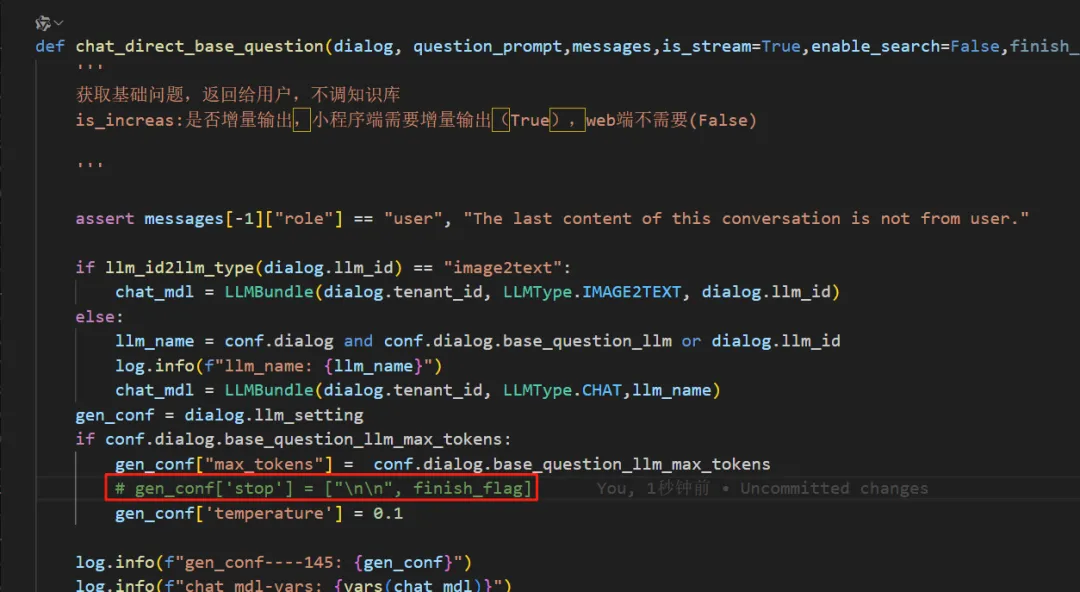Click the commented gen_conf['stop'] line

point(324,489)
